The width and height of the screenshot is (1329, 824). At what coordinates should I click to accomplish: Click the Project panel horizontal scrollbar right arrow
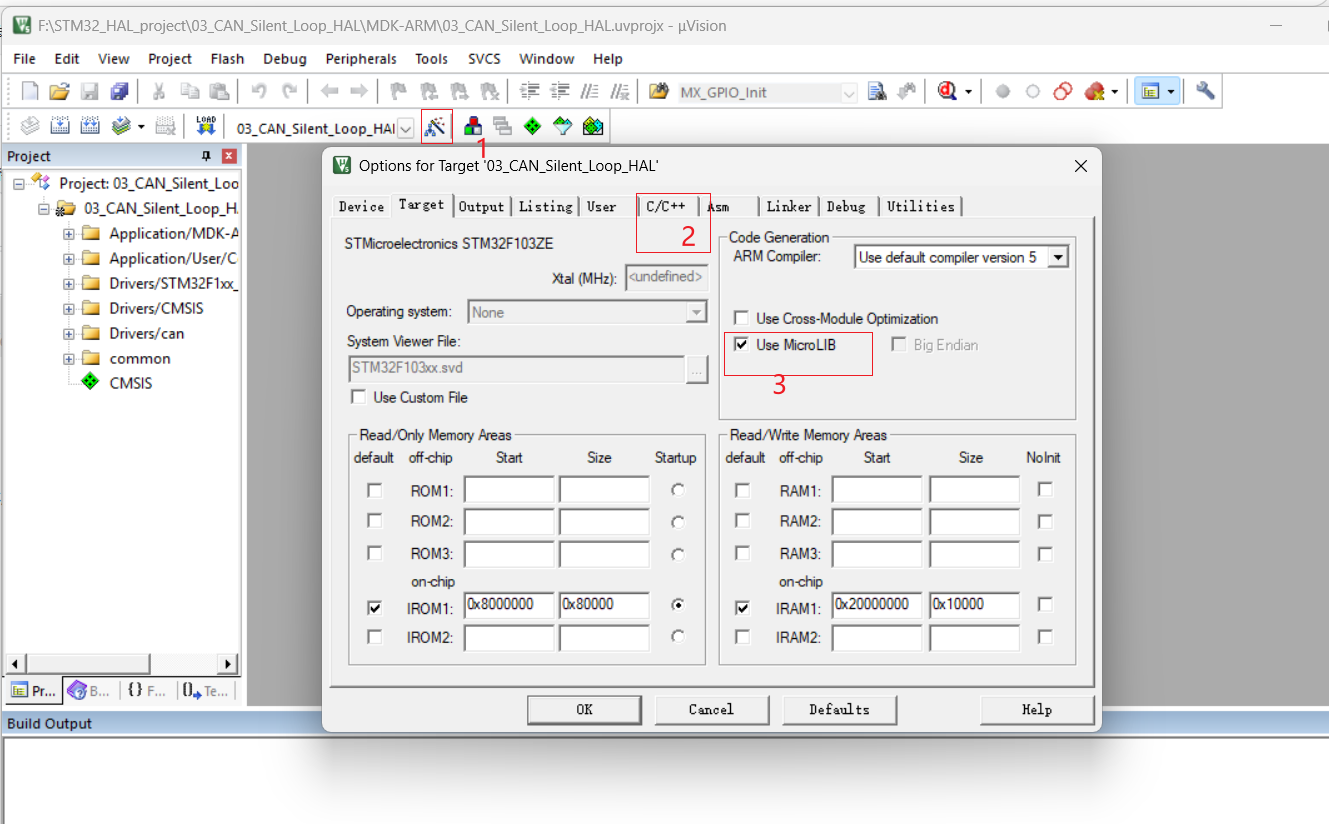(x=229, y=664)
